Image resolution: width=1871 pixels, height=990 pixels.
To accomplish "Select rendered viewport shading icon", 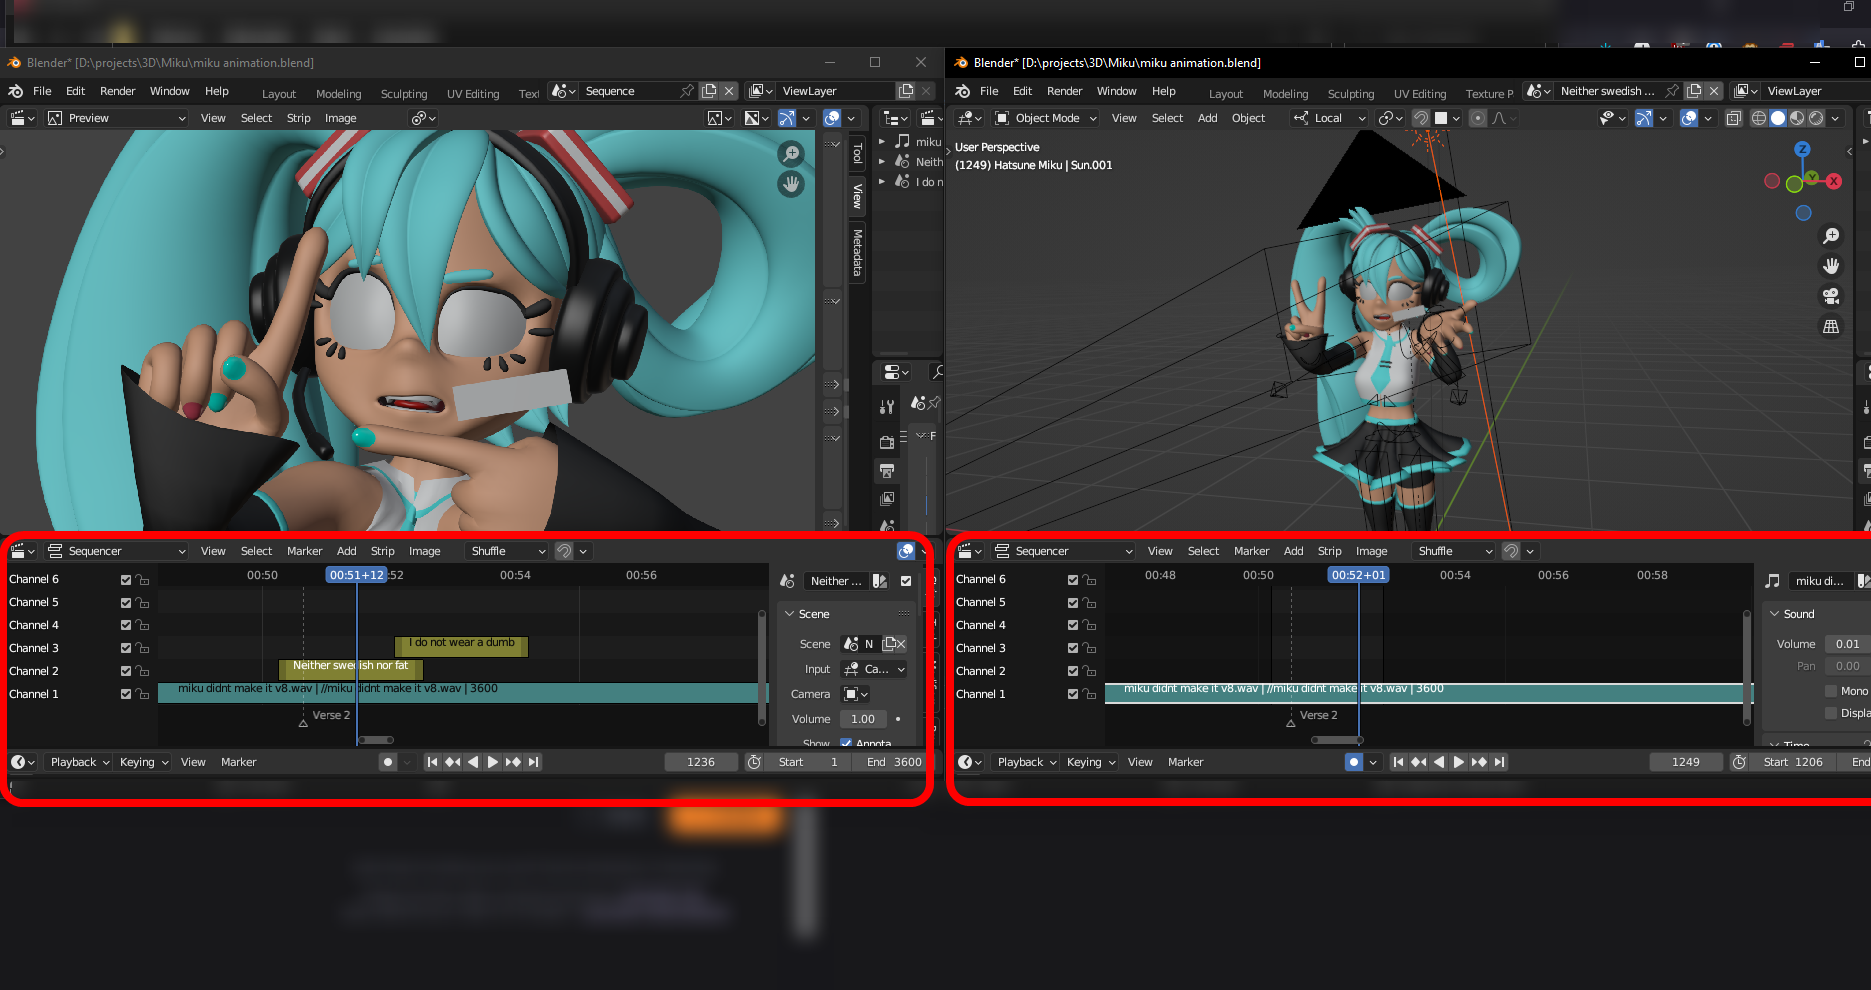I will click(1816, 118).
